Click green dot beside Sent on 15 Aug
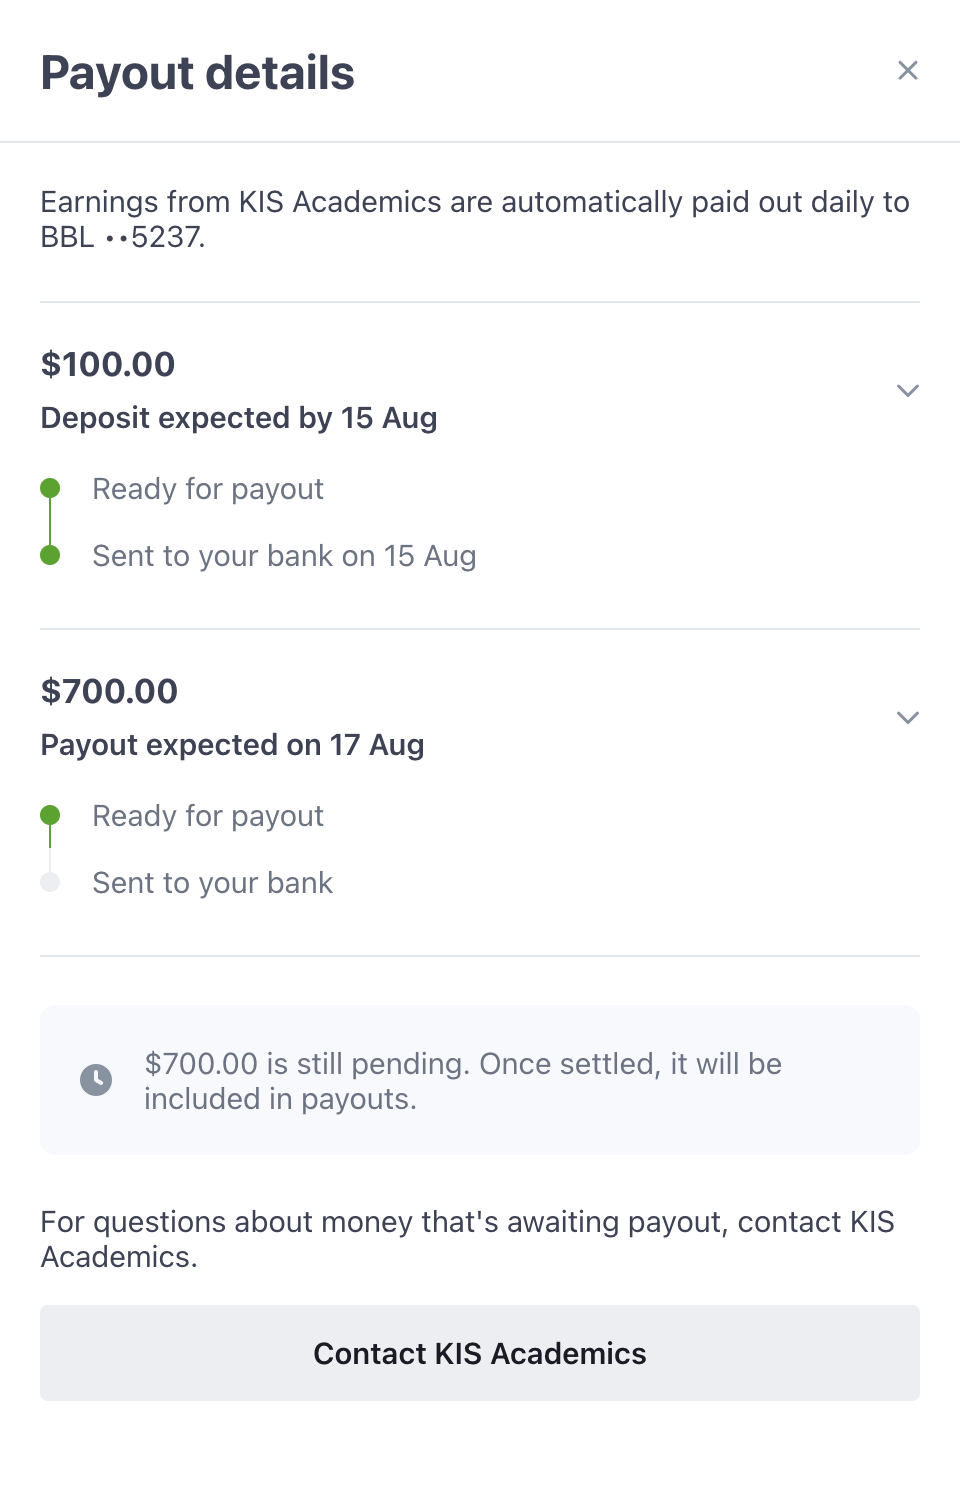The image size is (960, 1500). (x=50, y=555)
